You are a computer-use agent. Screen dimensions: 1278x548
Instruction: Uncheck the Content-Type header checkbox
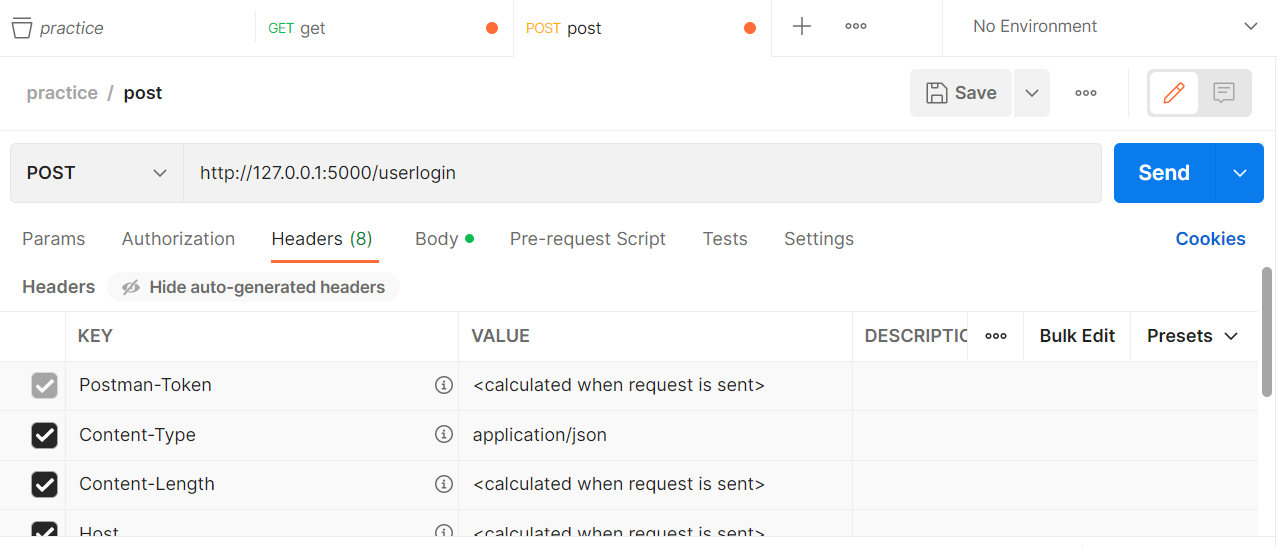coord(44,434)
